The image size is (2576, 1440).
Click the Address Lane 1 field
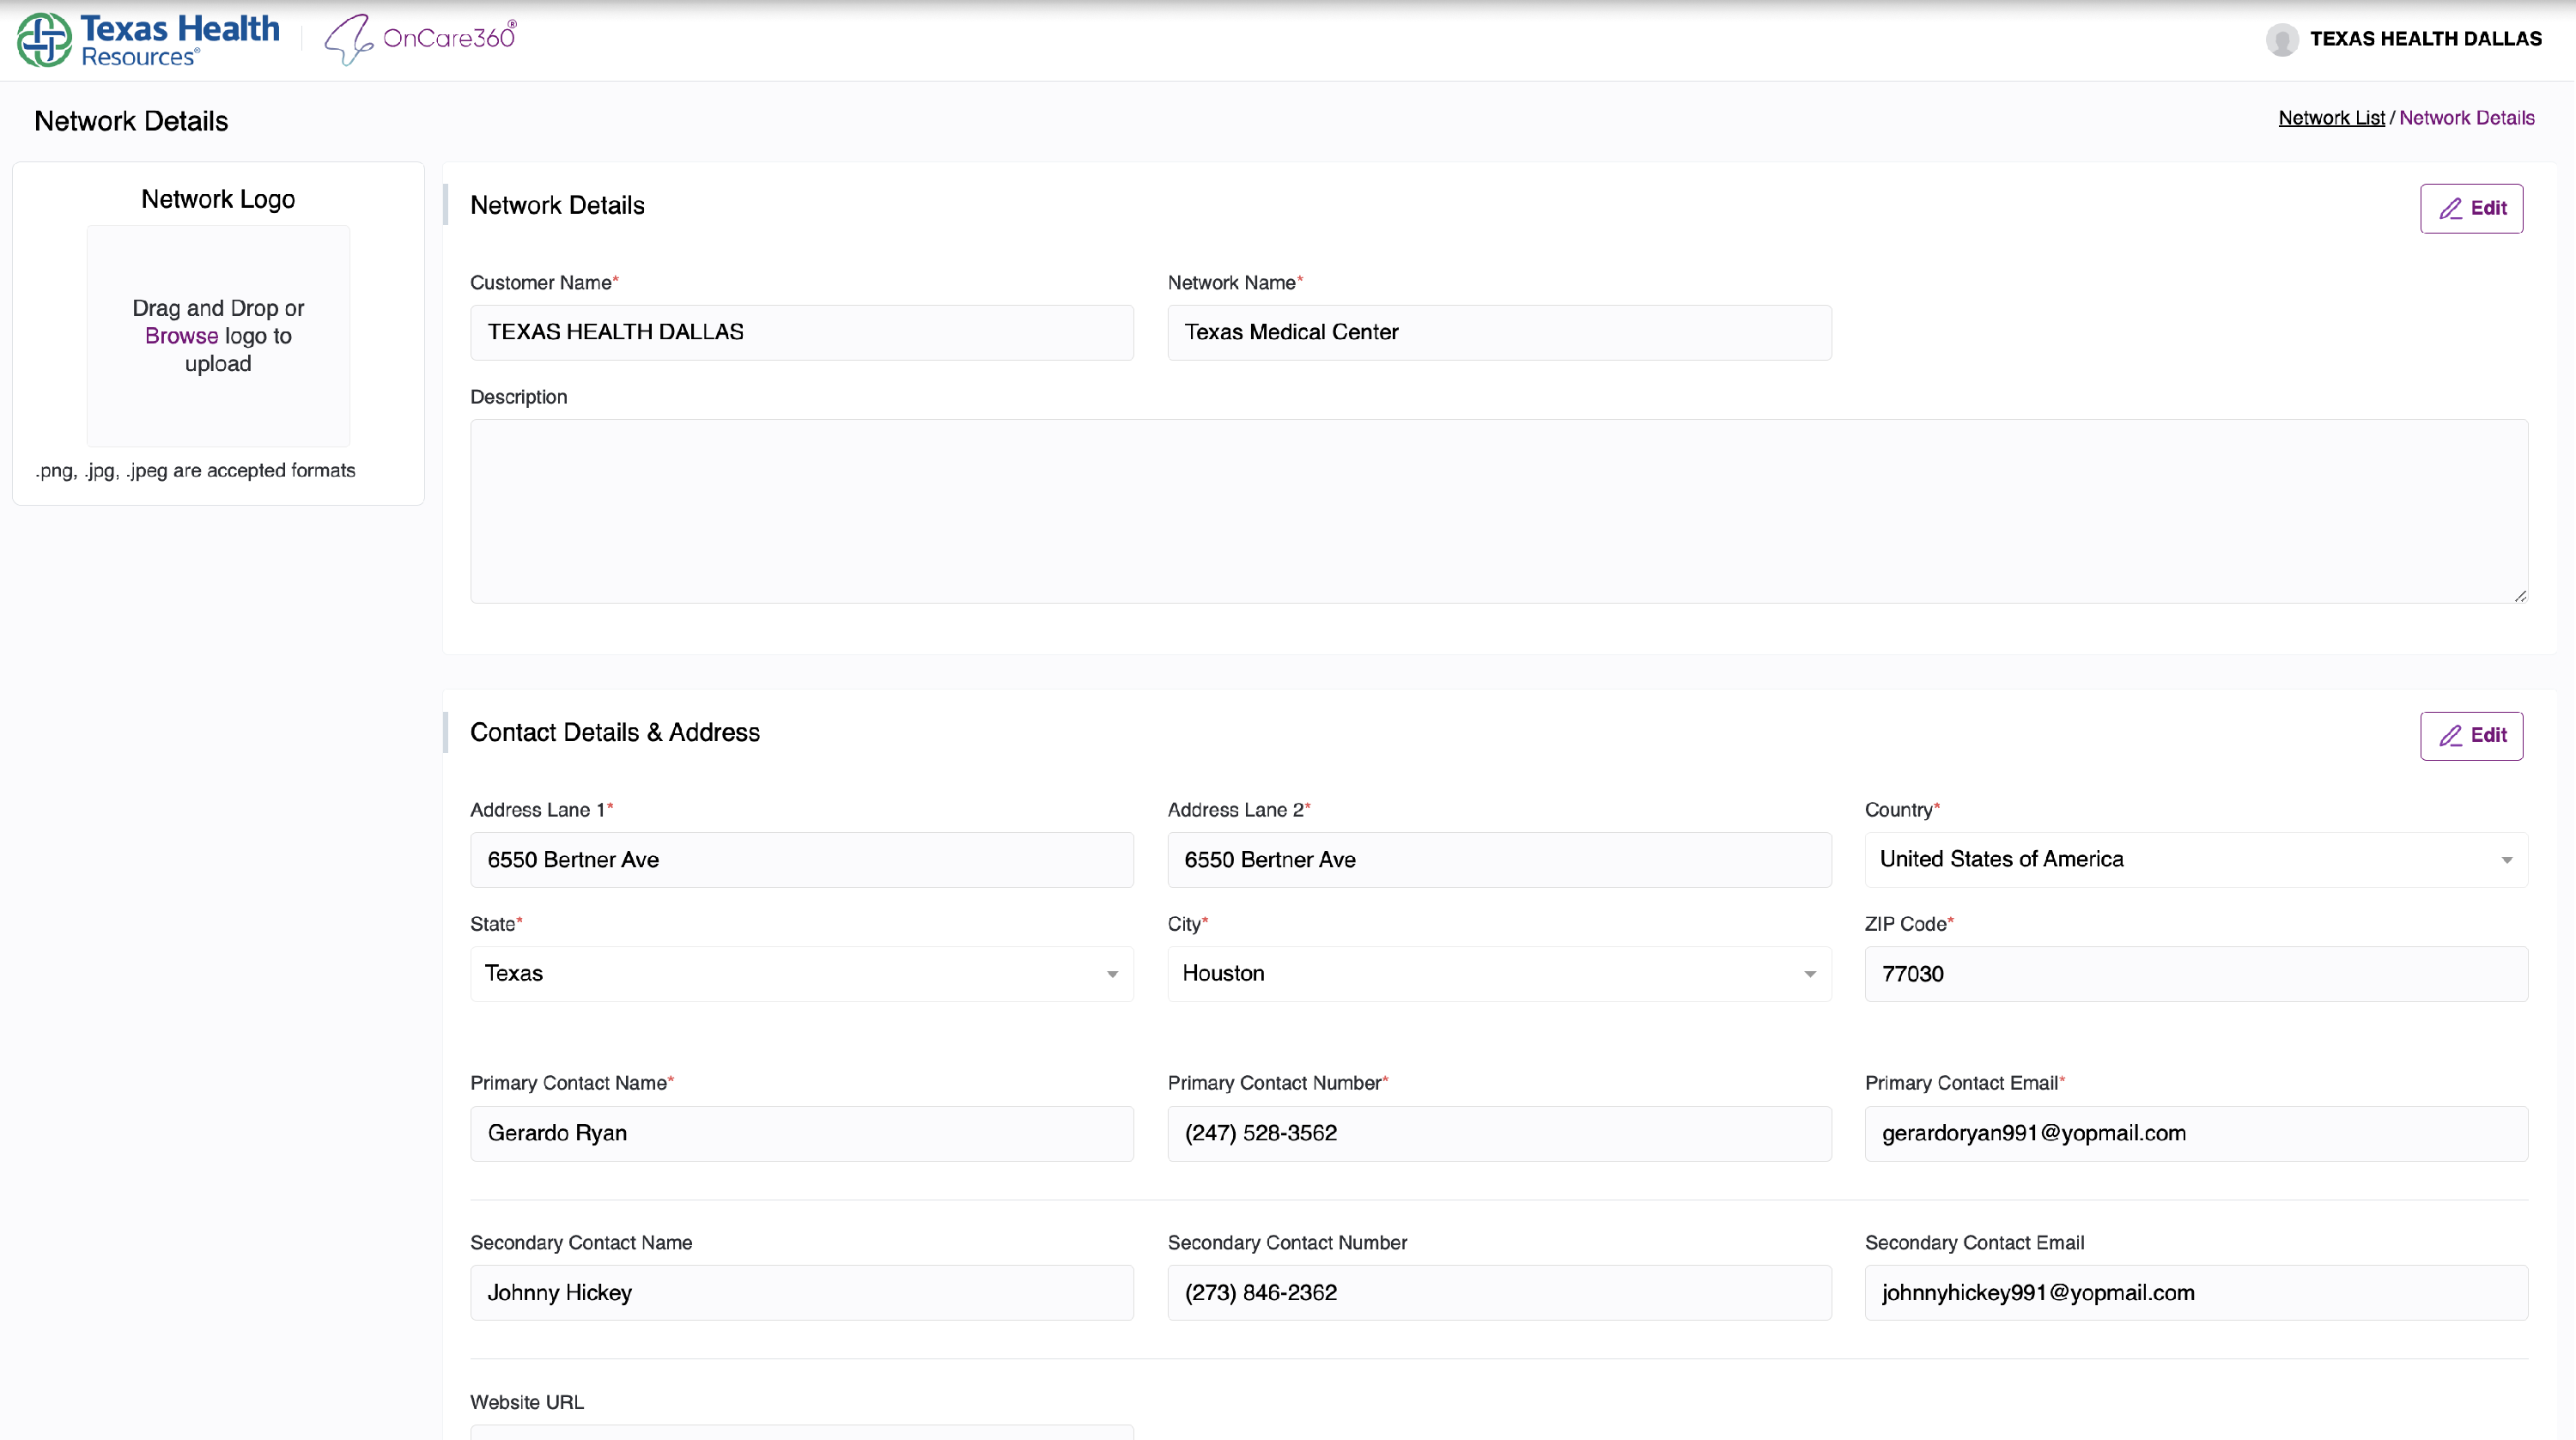801,860
